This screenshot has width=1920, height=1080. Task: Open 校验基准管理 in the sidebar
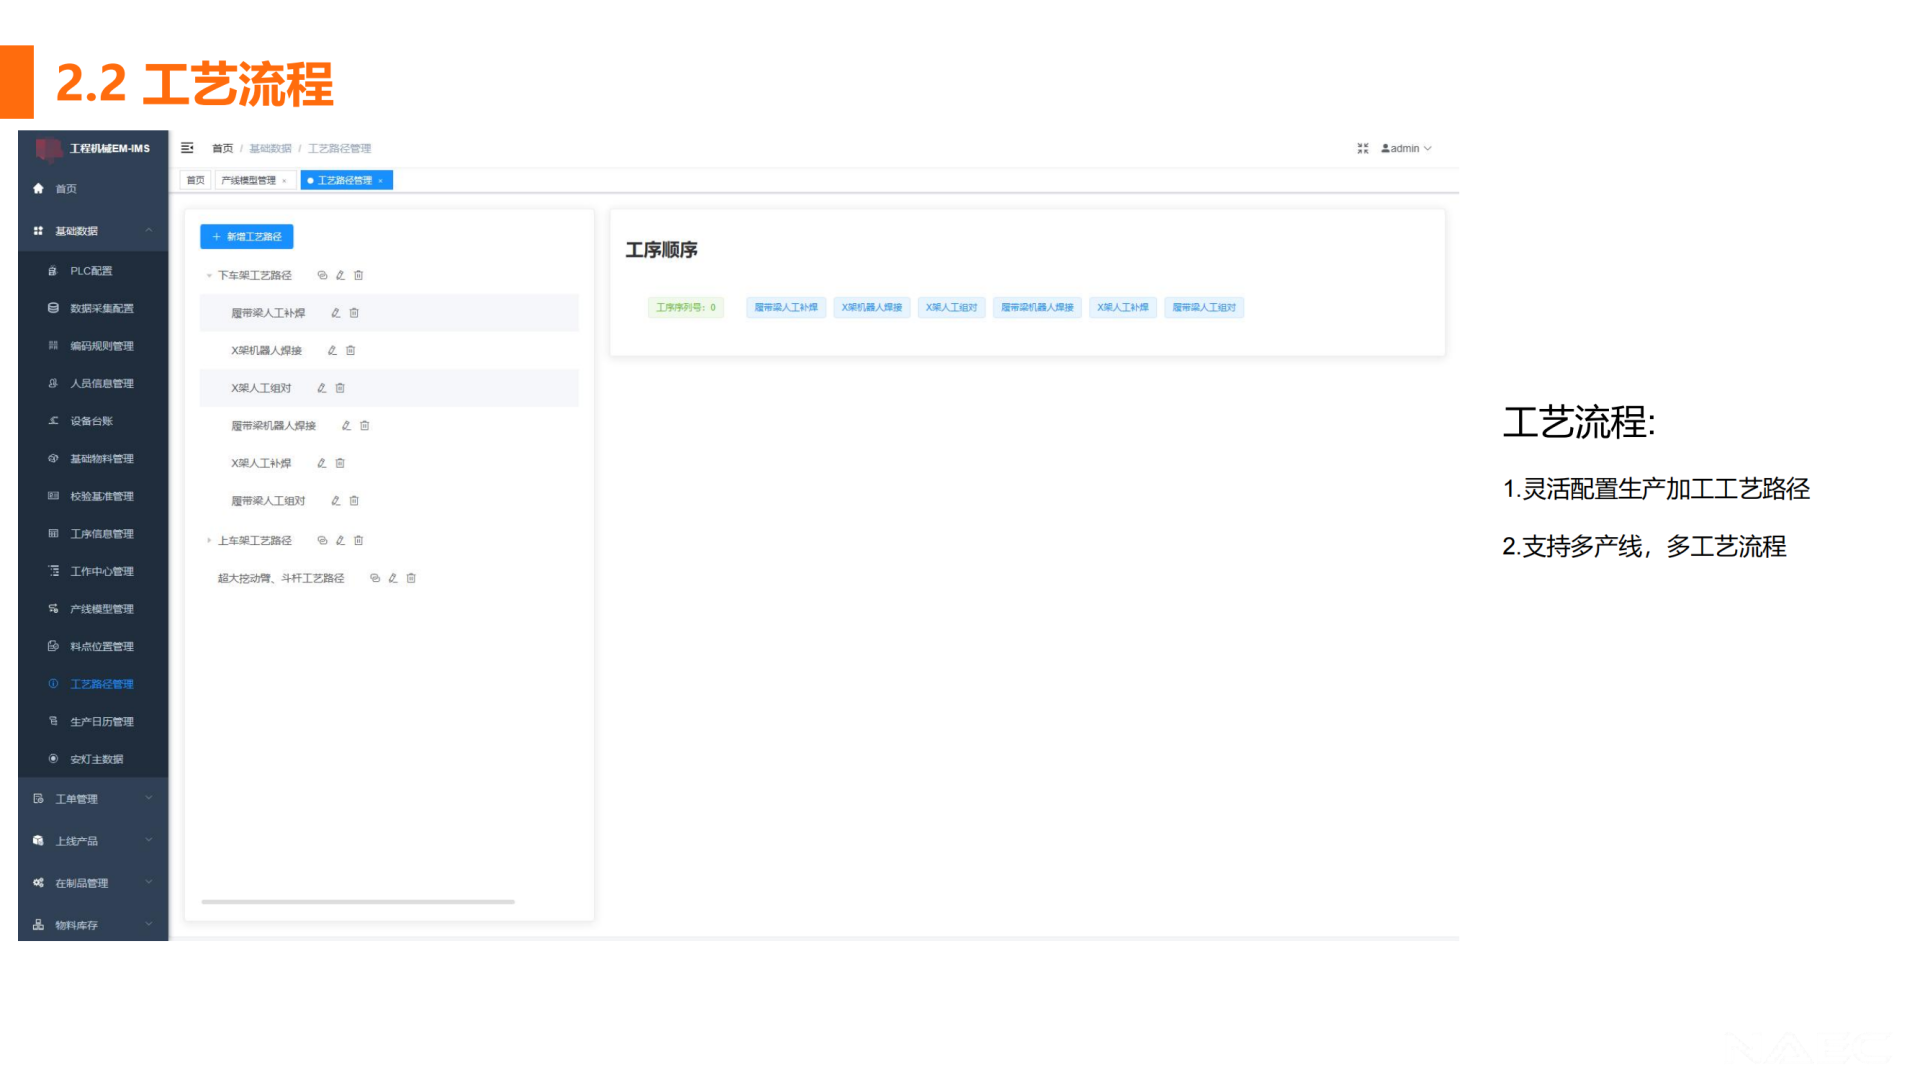pos(93,496)
